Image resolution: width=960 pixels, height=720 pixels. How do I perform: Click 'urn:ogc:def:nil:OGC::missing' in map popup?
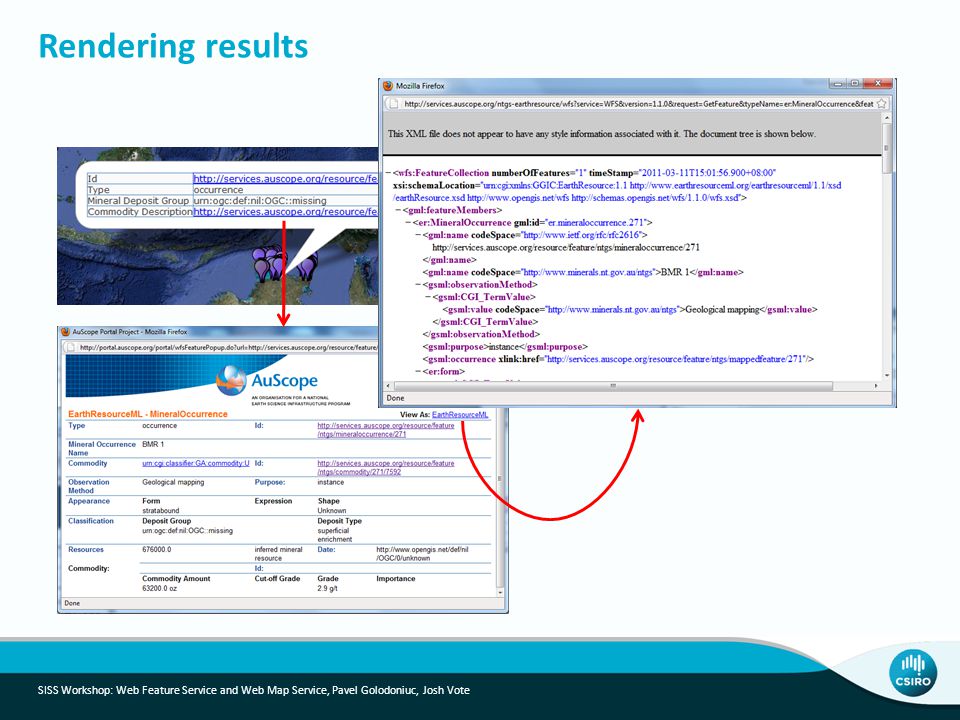pyautogui.click(x=260, y=201)
